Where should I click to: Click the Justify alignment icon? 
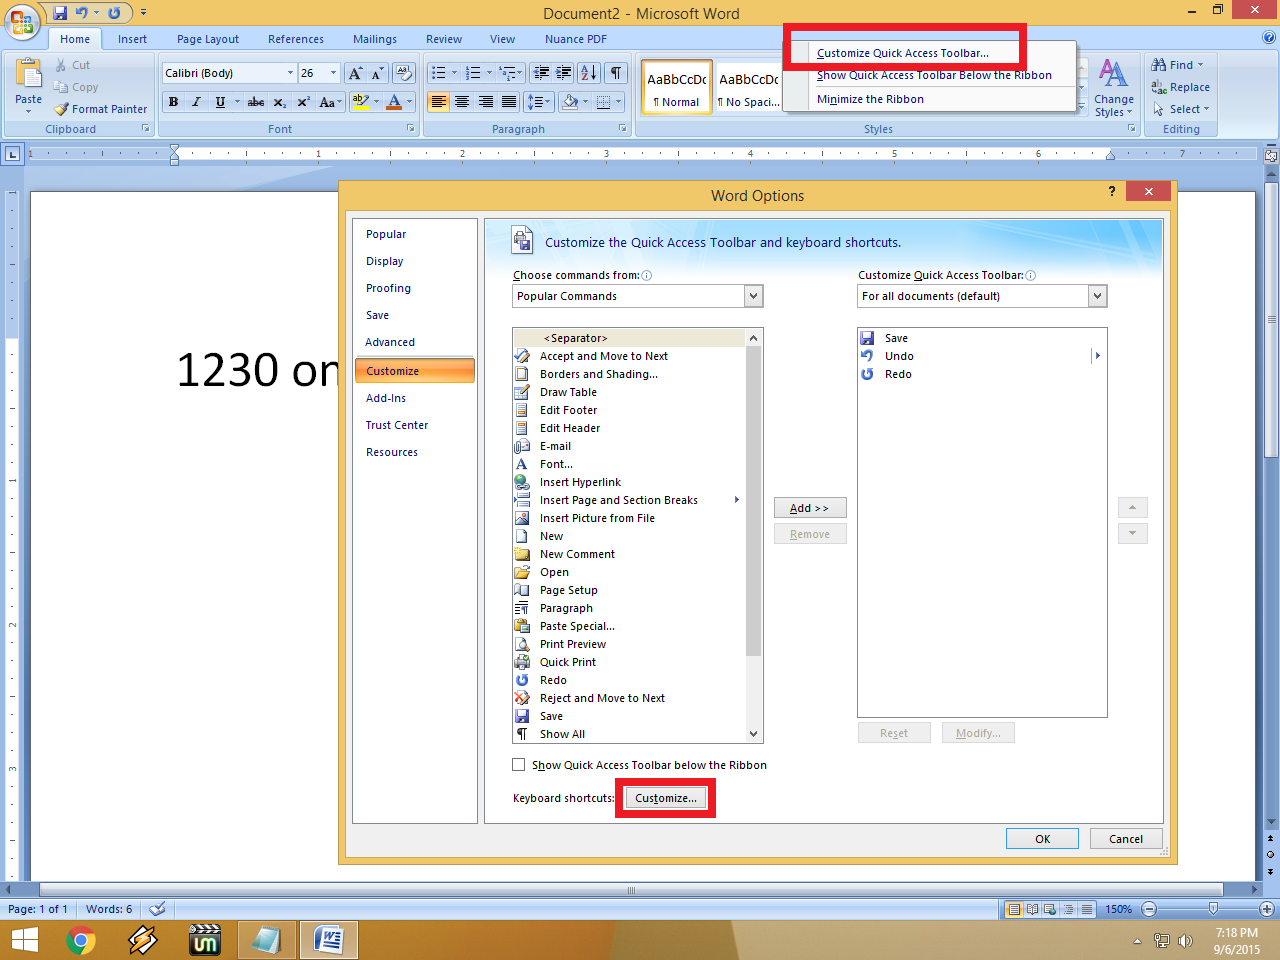pyautogui.click(x=509, y=102)
